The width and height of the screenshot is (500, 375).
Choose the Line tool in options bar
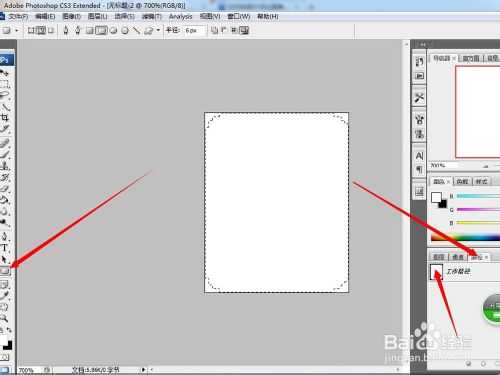point(136,31)
